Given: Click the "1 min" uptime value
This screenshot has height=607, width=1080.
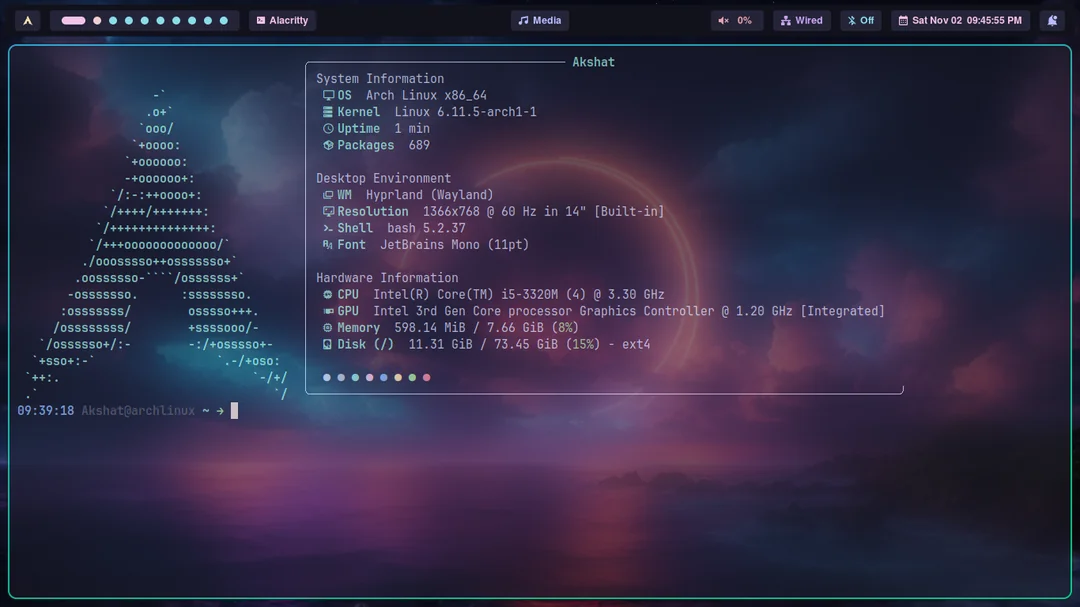Looking at the screenshot, I should (x=412, y=129).
